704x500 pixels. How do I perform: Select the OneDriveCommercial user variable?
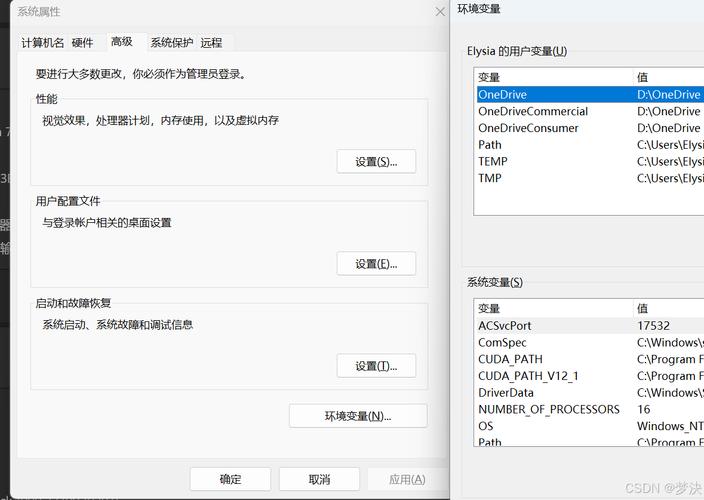pos(590,111)
